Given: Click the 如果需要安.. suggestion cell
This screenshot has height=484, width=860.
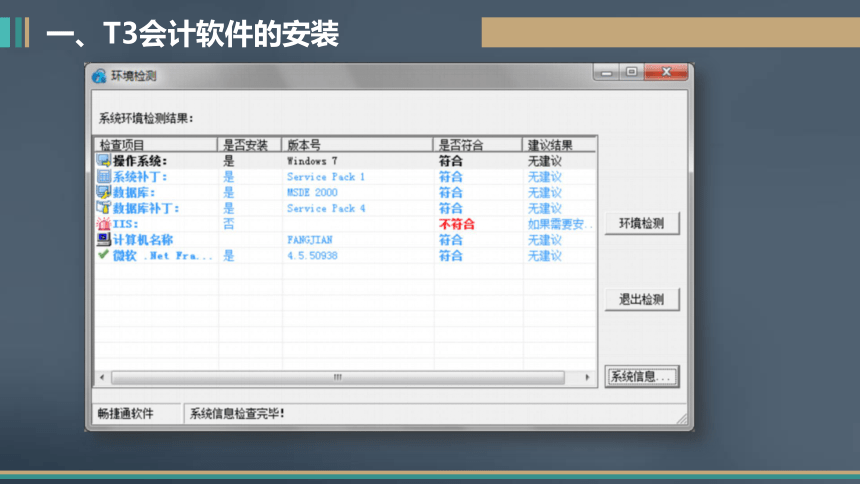Looking at the screenshot, I should (x=560, y=224).
